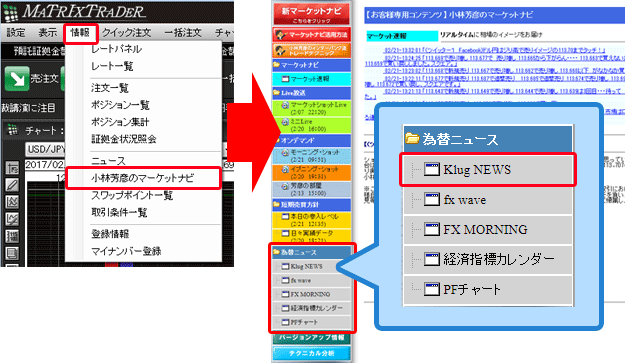Click the 為替ニュース folder icon in enlarged panel
This screenshot has width=625, height=363.
click(x=412, y=139)
